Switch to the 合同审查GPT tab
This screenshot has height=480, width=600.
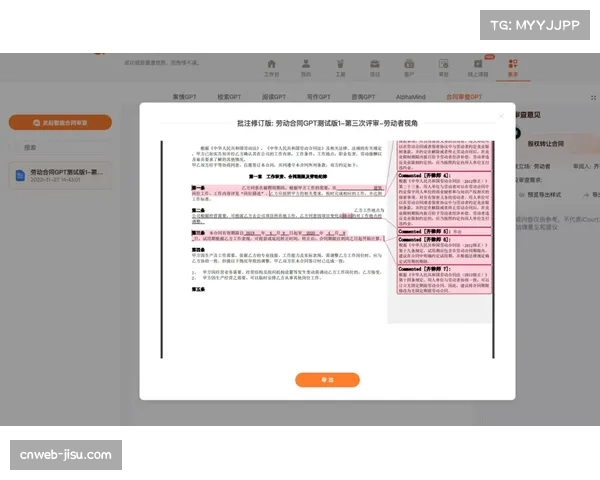[464, 97]
